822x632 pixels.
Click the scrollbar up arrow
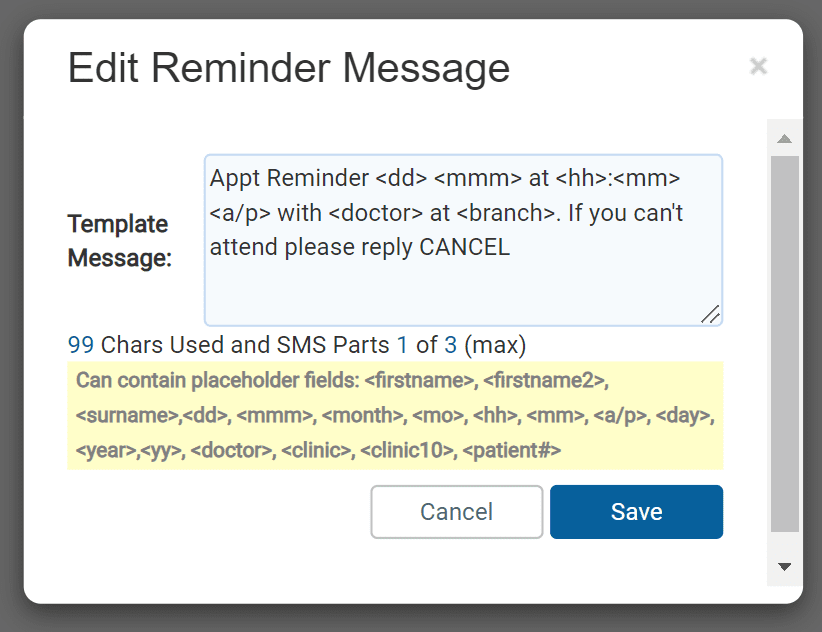coord(784,138)
